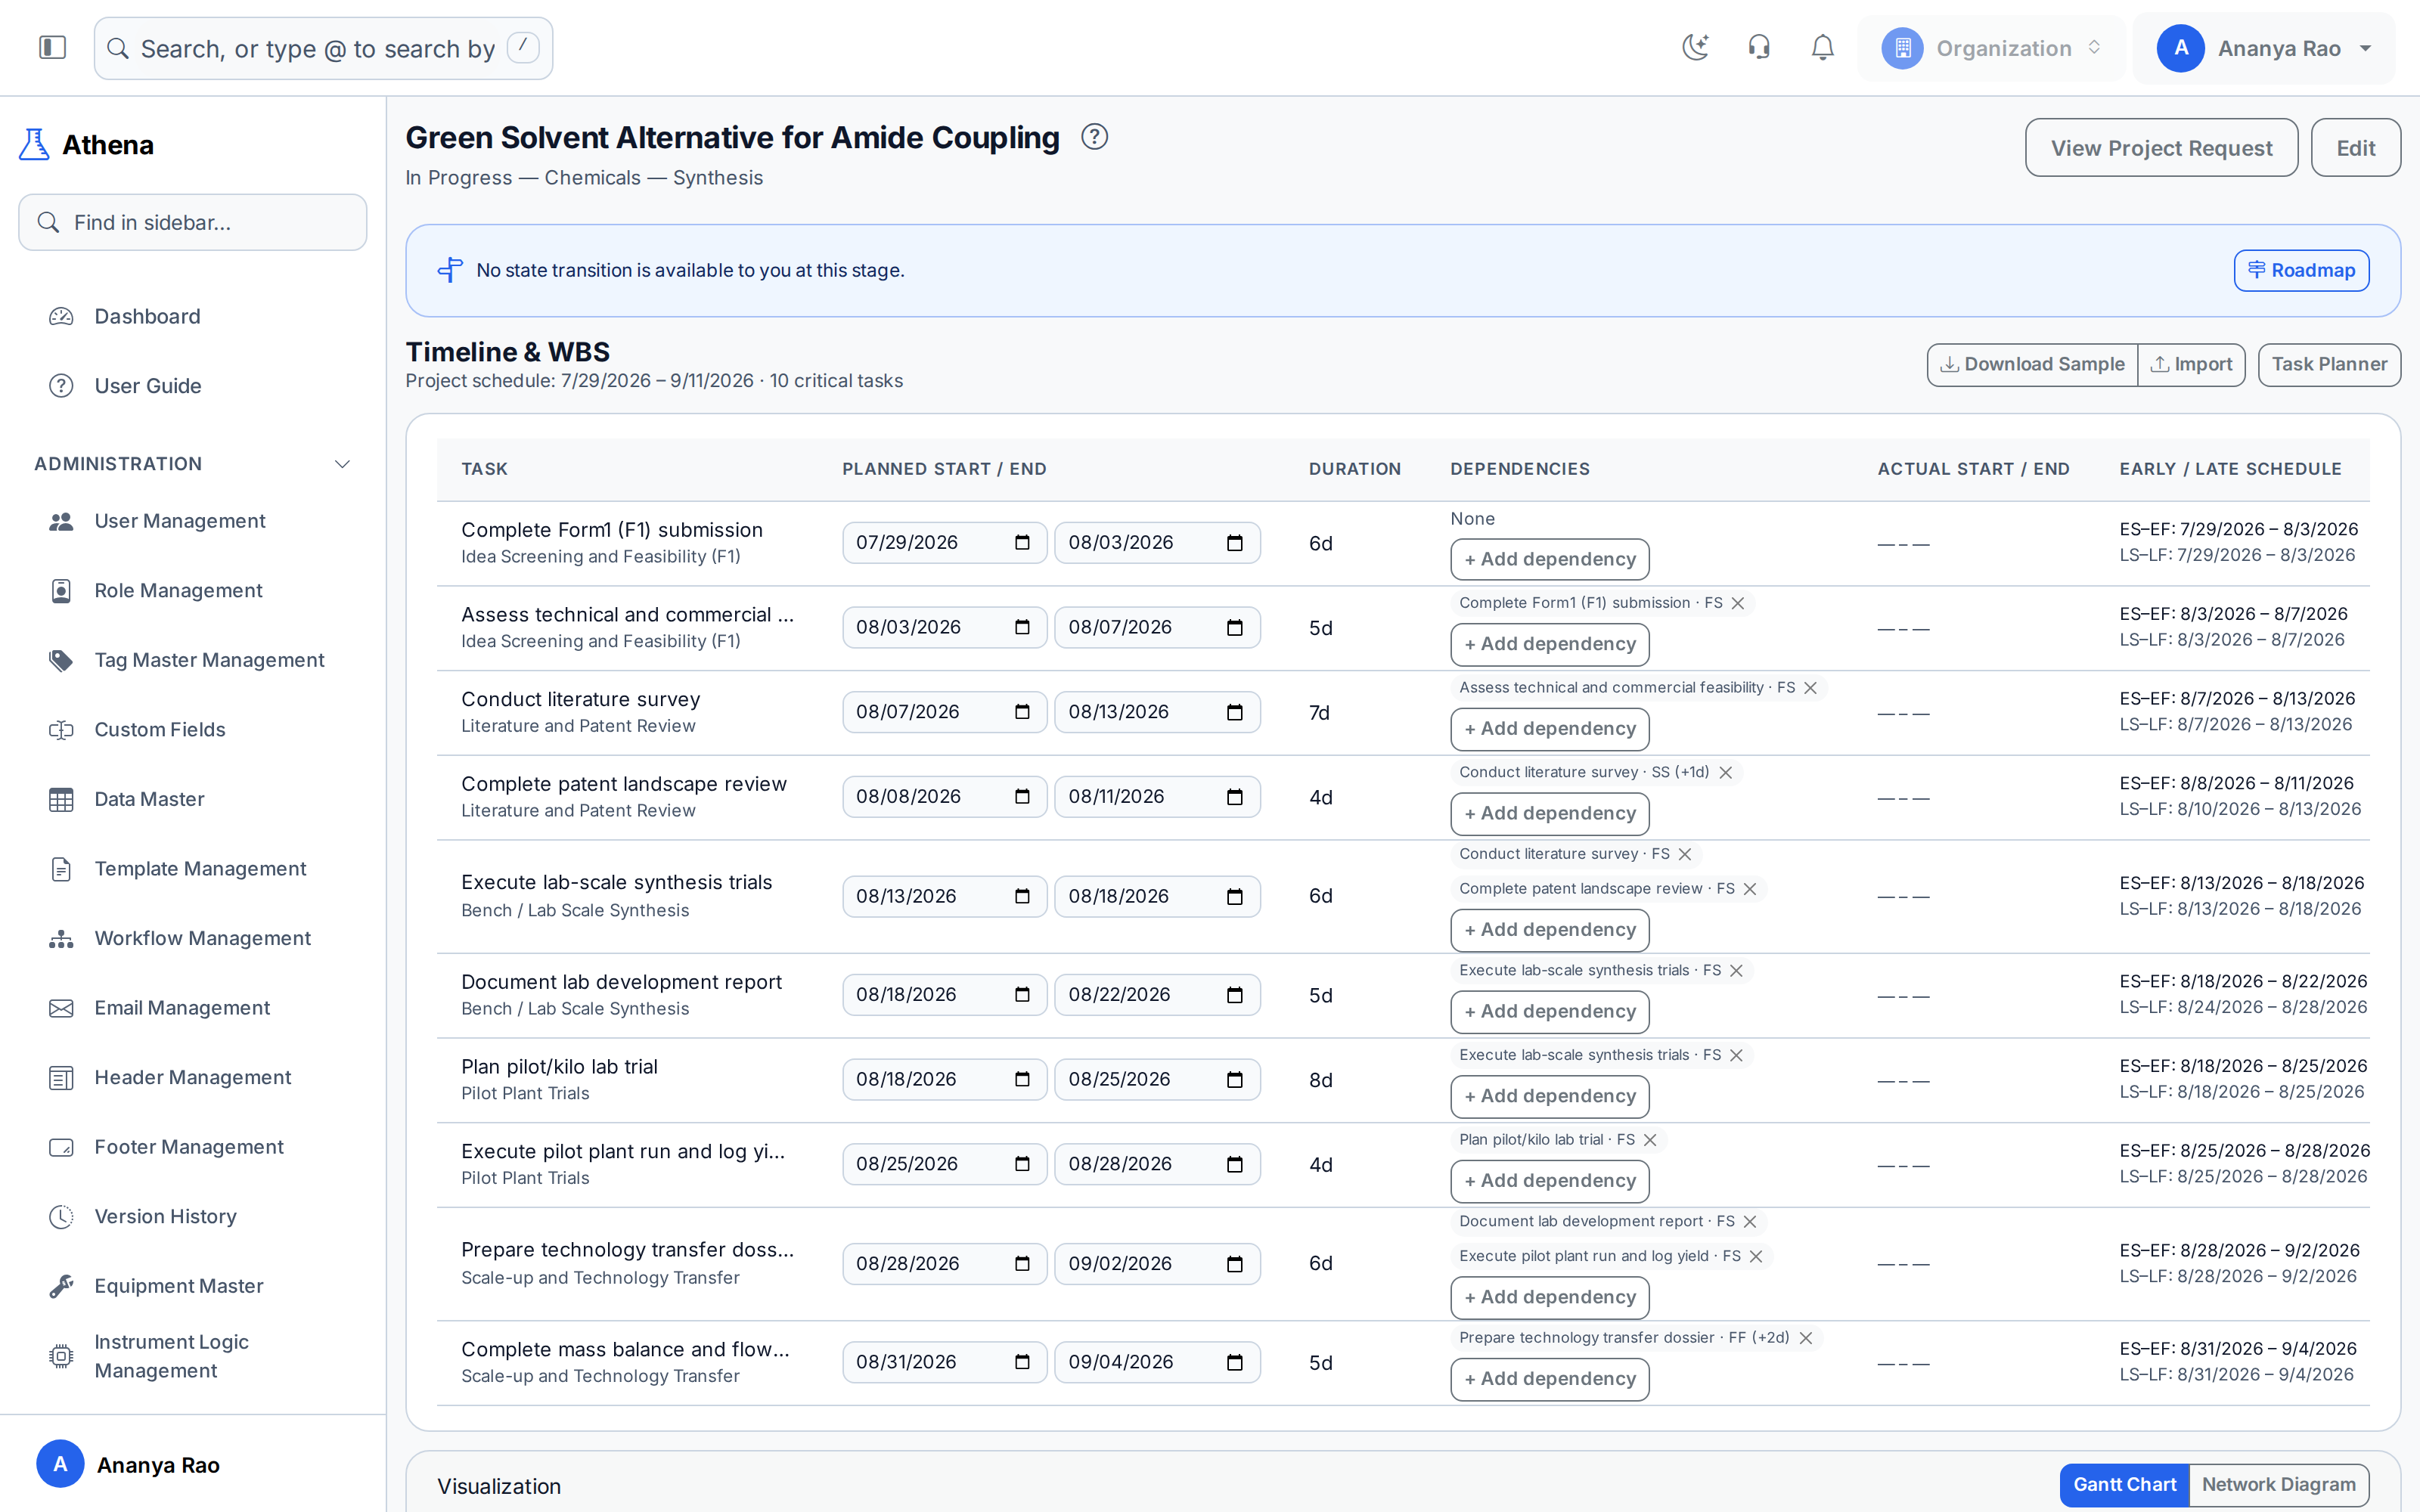This screenshot has height=1512, width=2420.
Task: Add dependency to Complete mass balance task
Action: tap(1550, 1379)
